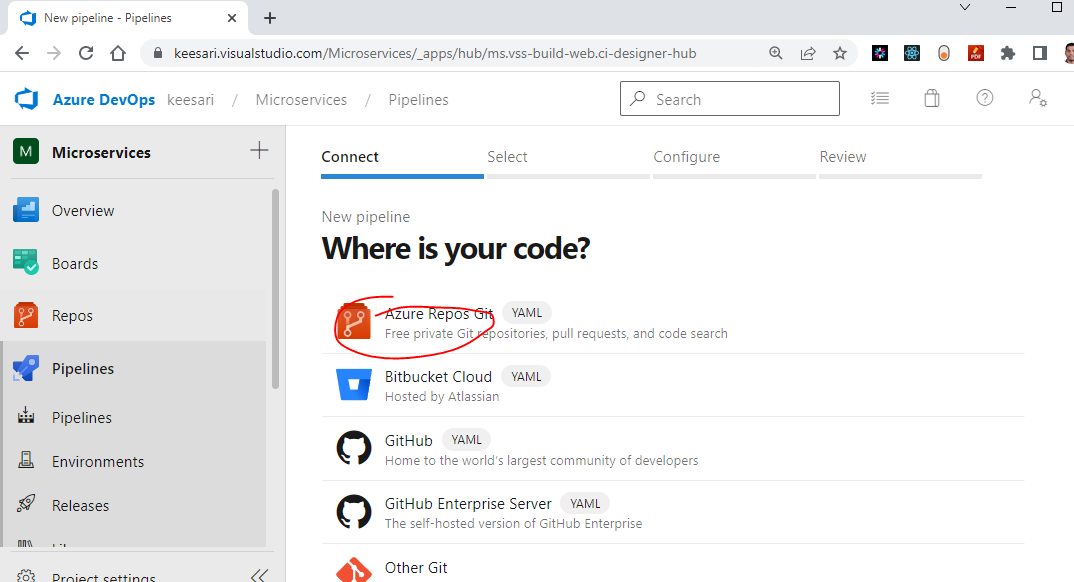Open the Pipelines breadcrumb link
The height and width of the screenshot is (582, 1074).
(419, 99)
